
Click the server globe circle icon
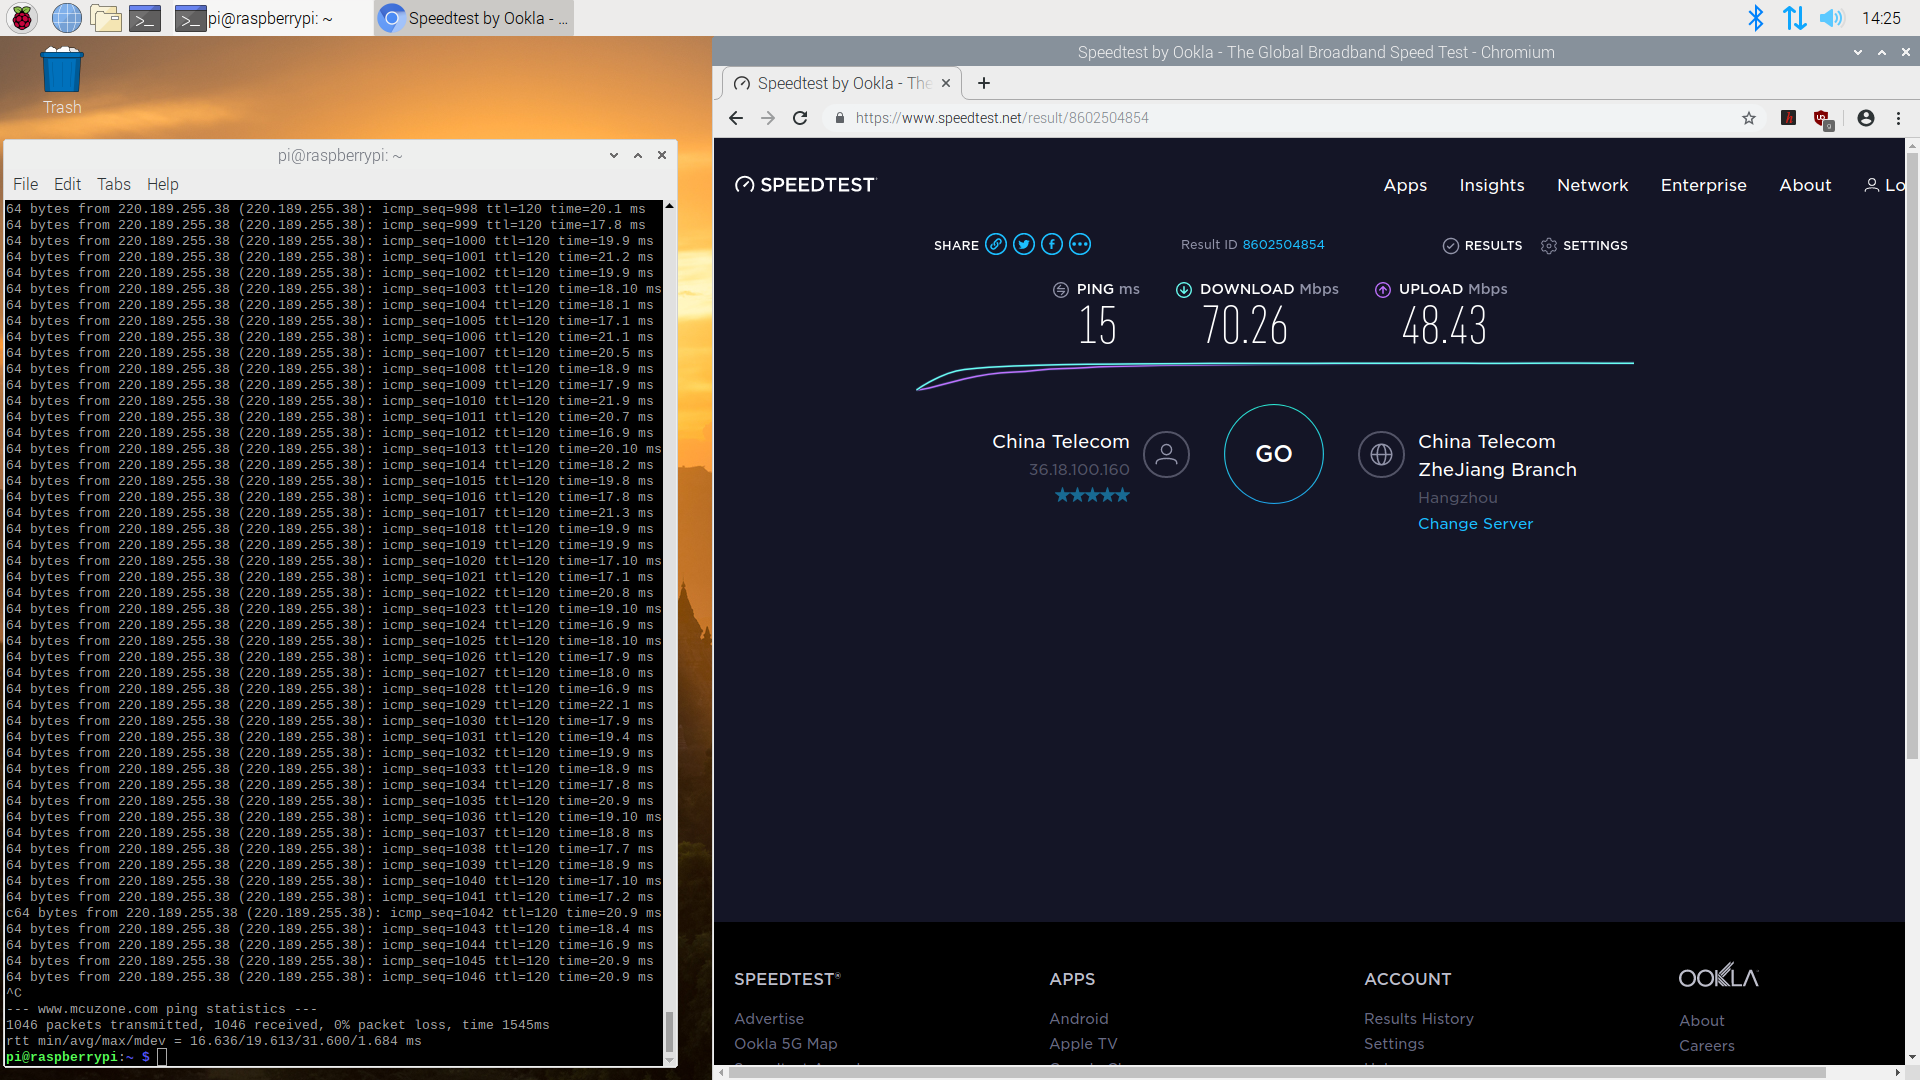[1381, 454]
